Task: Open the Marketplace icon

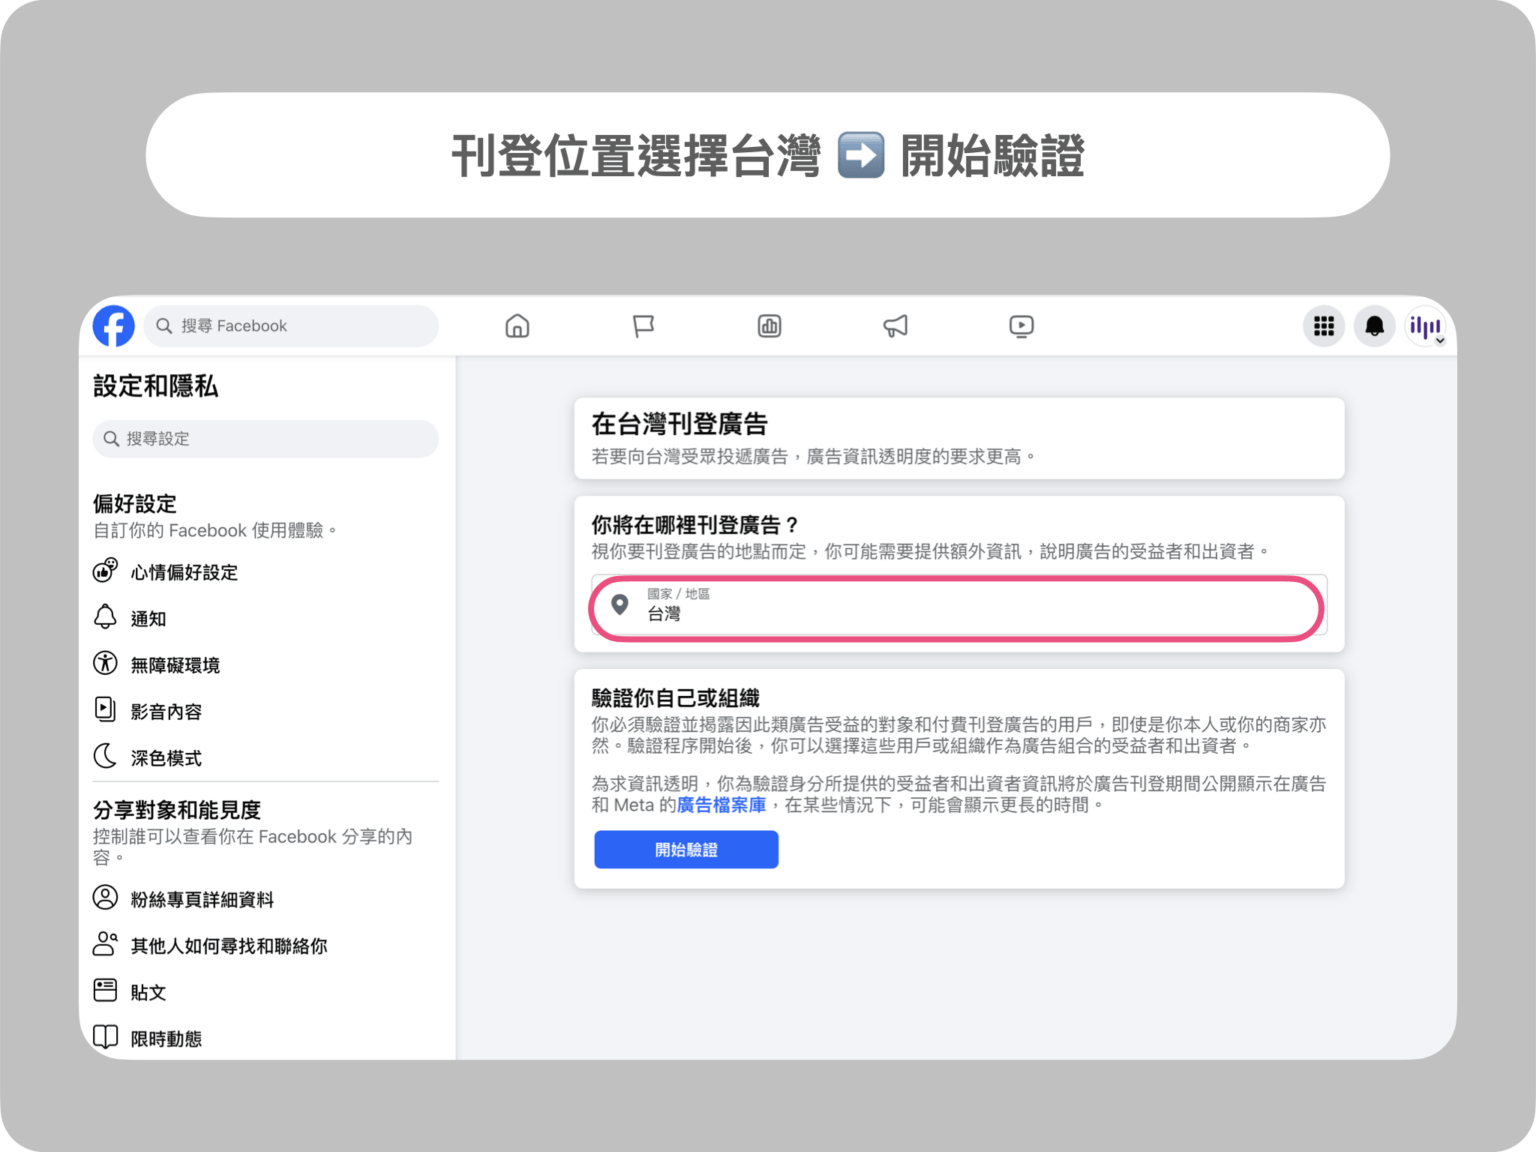Action: coord(769,326)
